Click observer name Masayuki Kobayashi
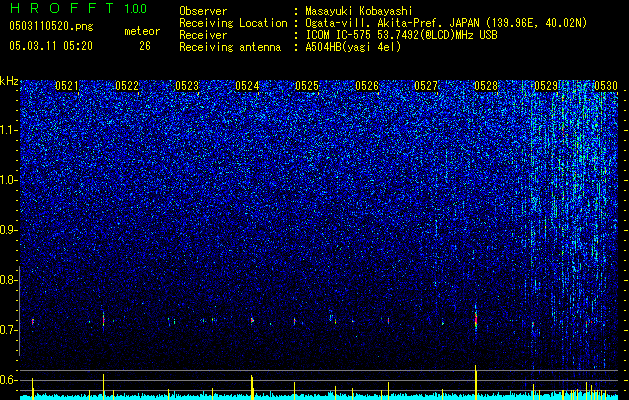The height and width of the screenshot is (400, 629). 358,12
